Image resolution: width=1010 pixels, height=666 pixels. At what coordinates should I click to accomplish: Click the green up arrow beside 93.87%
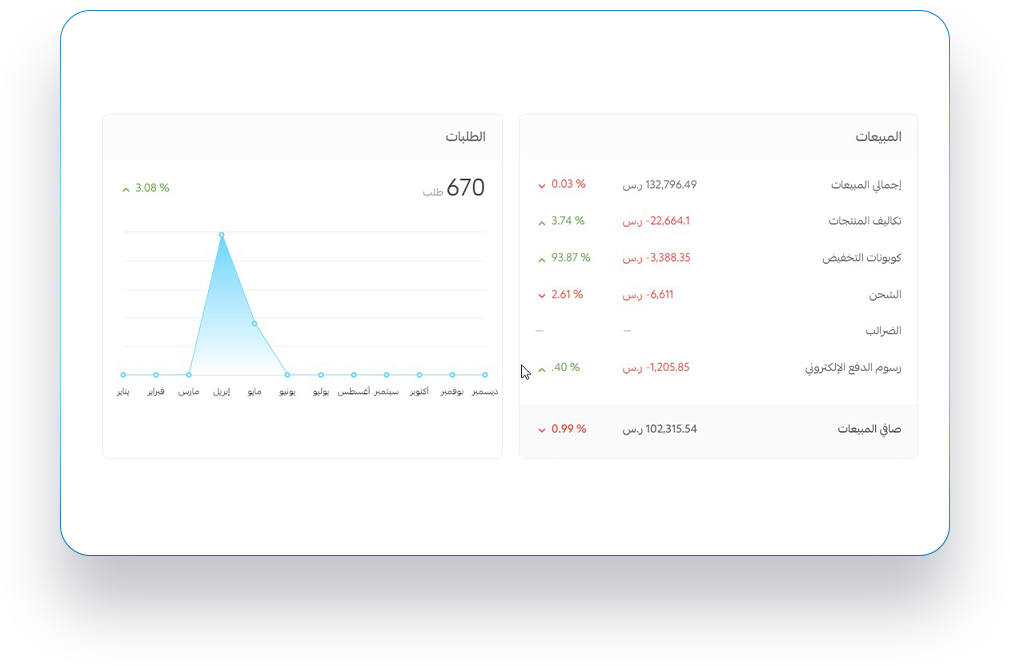pos(542,259)
